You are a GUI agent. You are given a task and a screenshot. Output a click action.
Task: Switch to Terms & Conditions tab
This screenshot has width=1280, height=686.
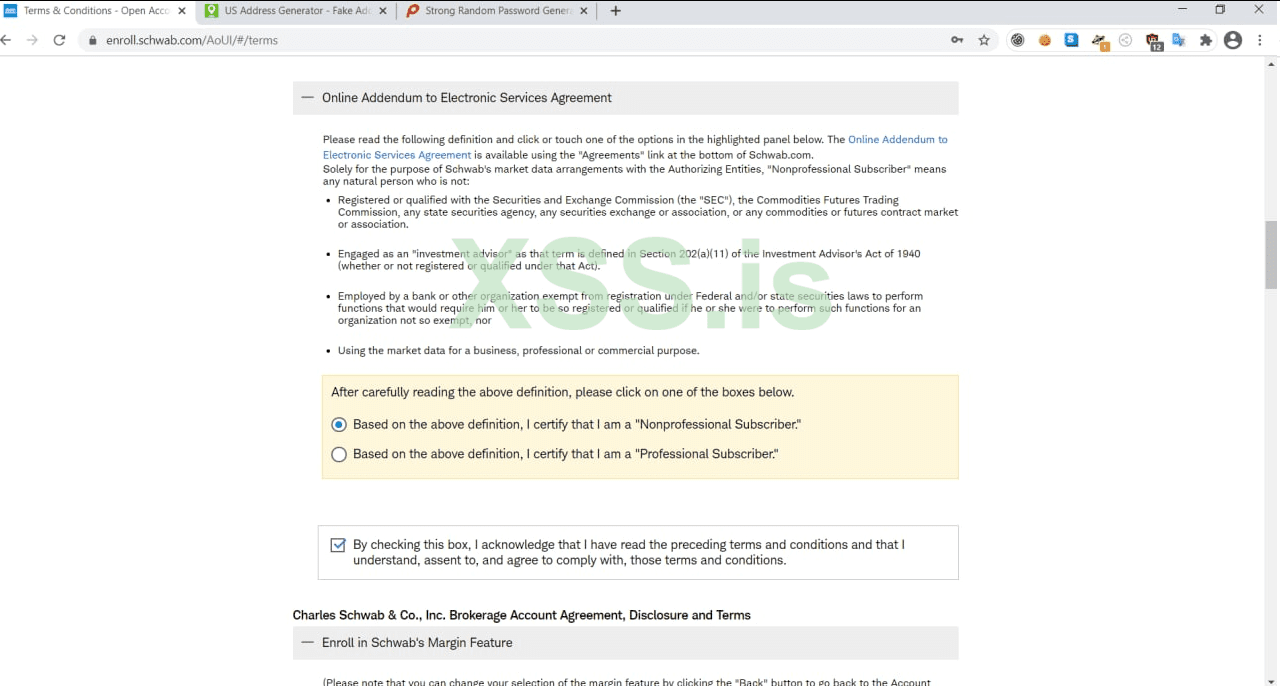[96, 11]
